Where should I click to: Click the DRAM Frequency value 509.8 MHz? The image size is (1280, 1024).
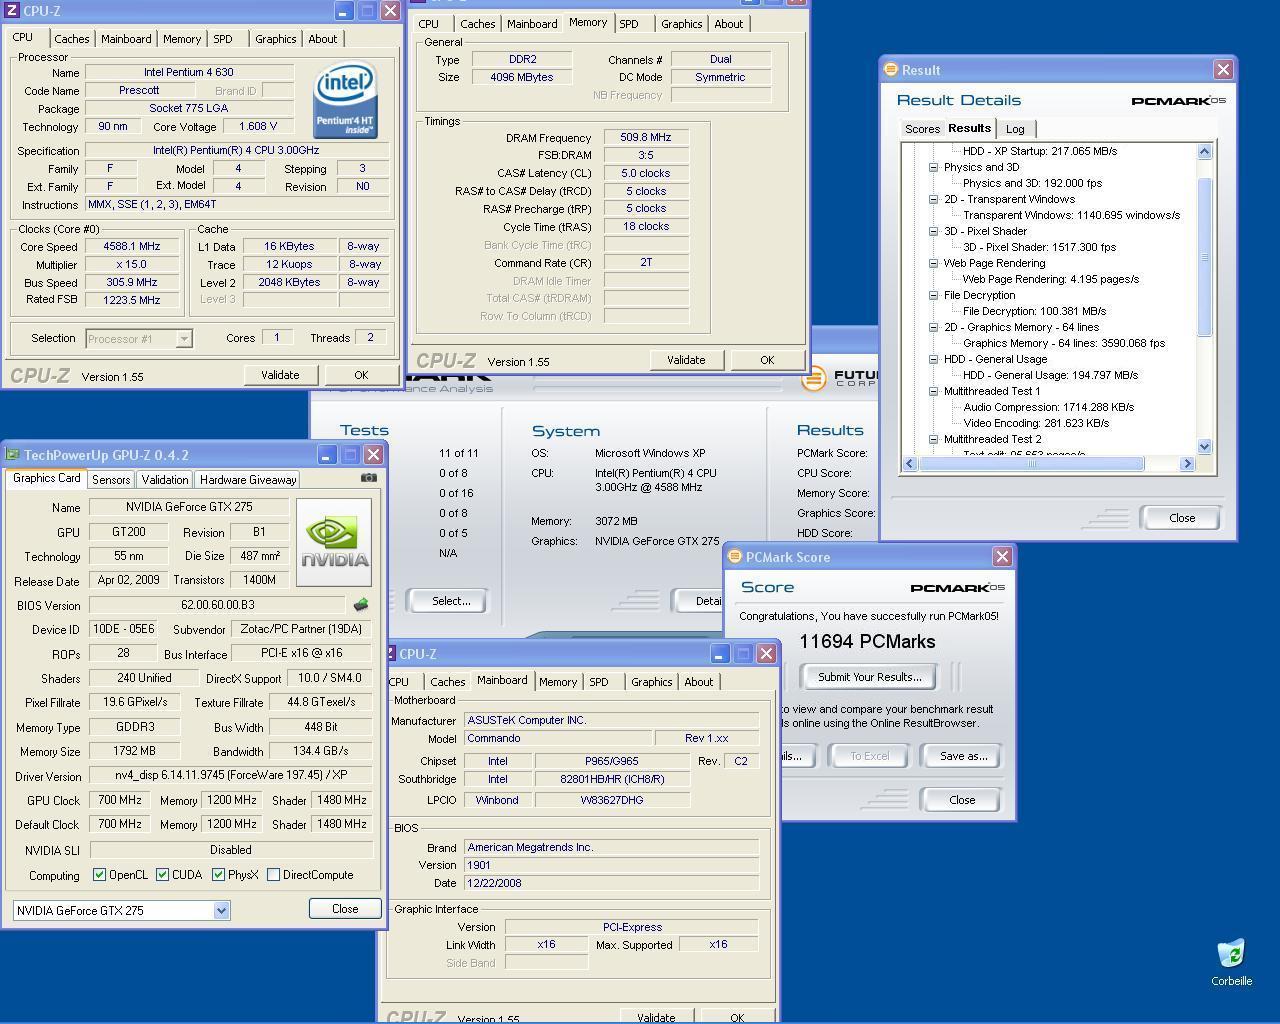pyautogui.click(x=646, y=138)
